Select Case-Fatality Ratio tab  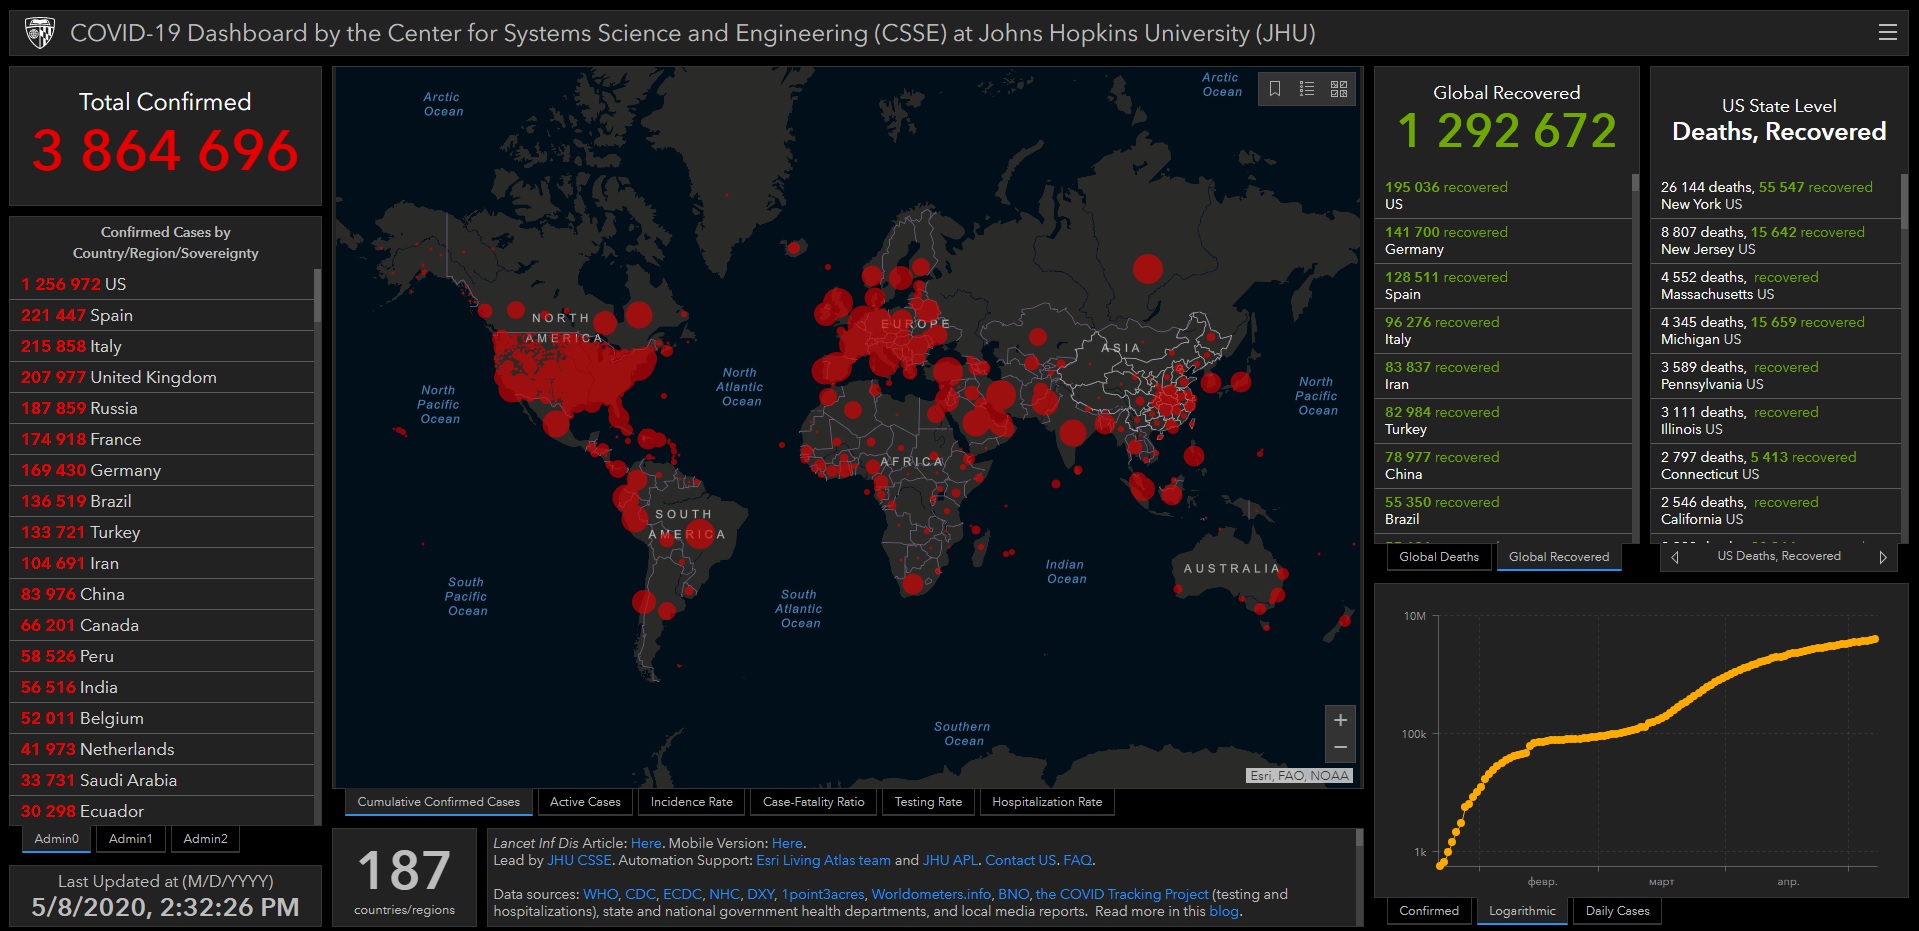click(813, 802)
